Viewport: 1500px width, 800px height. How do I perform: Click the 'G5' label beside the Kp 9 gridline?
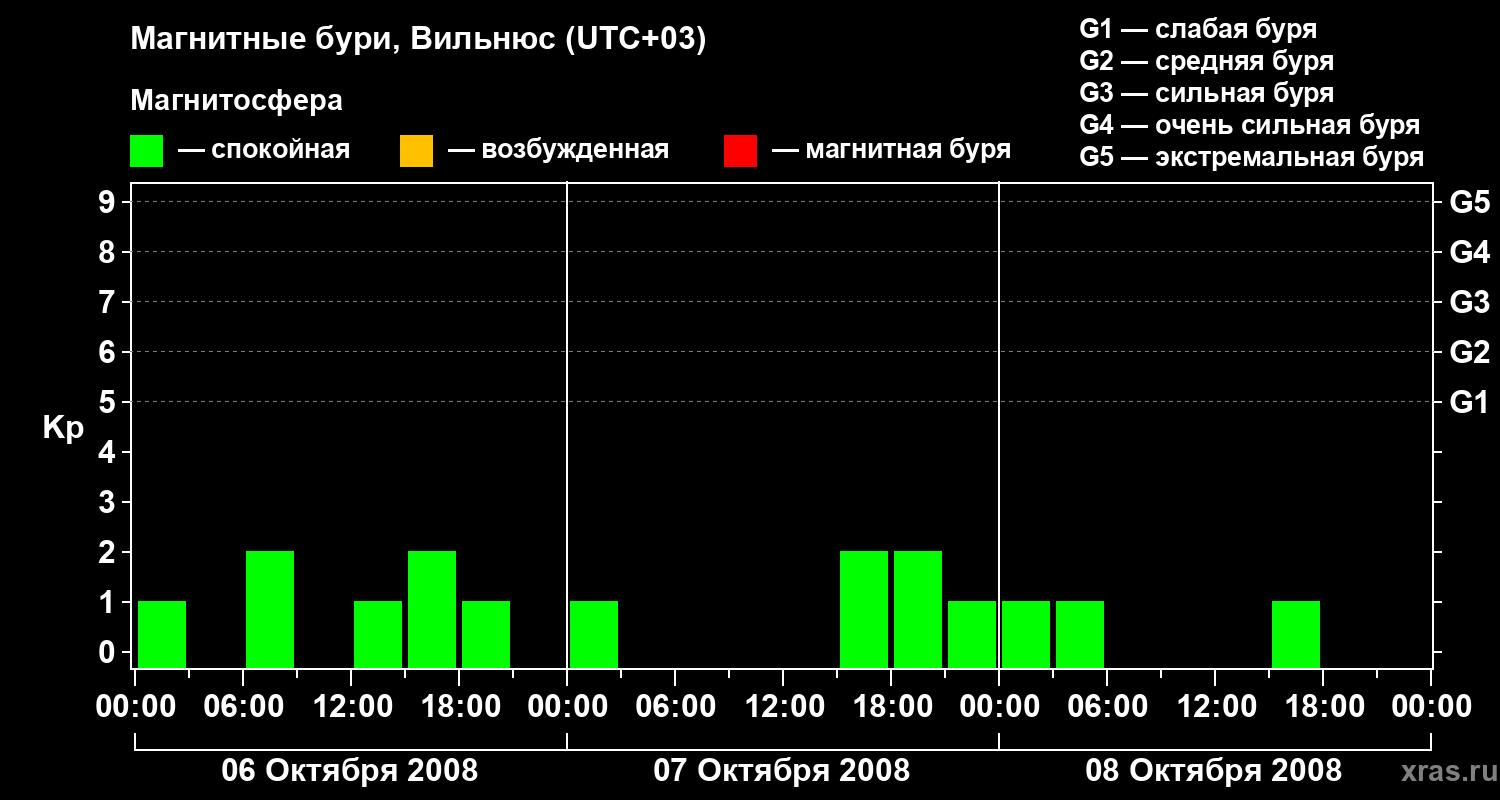1469,202
